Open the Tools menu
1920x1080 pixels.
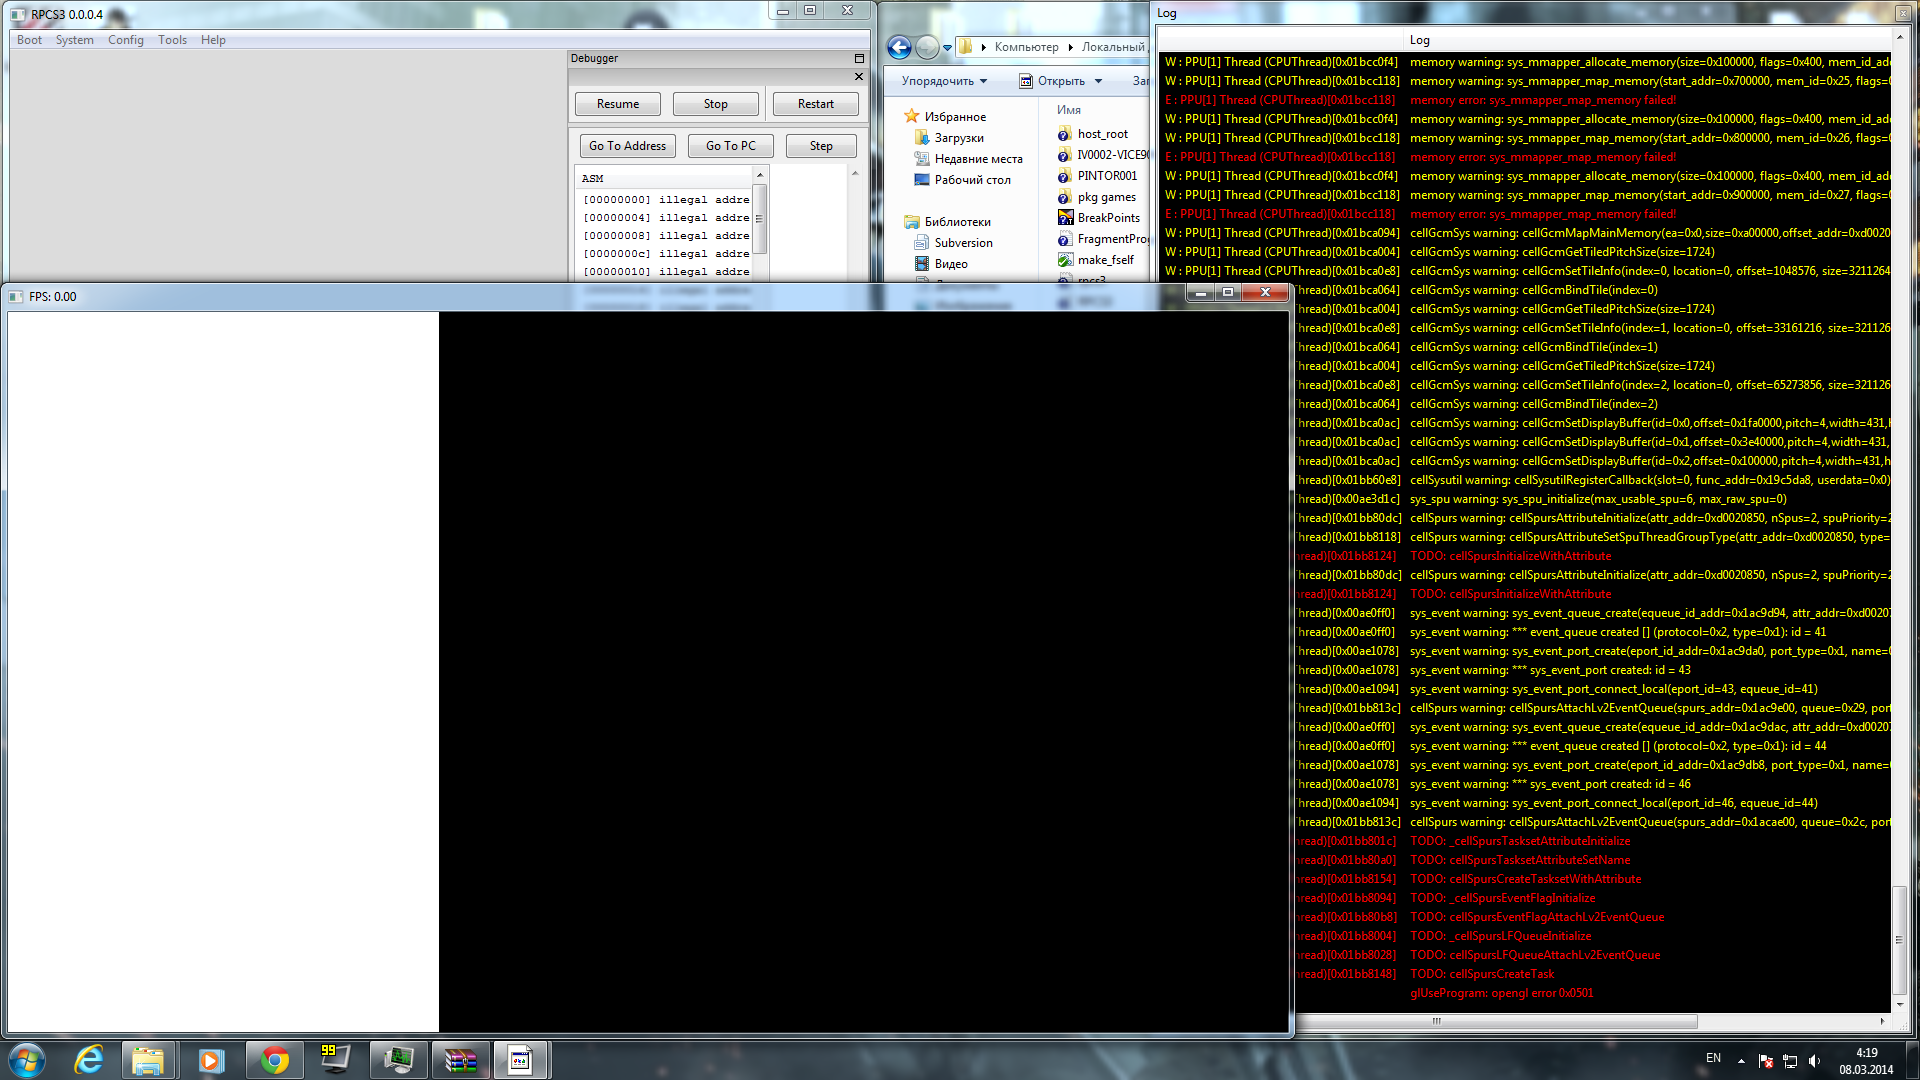click(x=172, y=40)
